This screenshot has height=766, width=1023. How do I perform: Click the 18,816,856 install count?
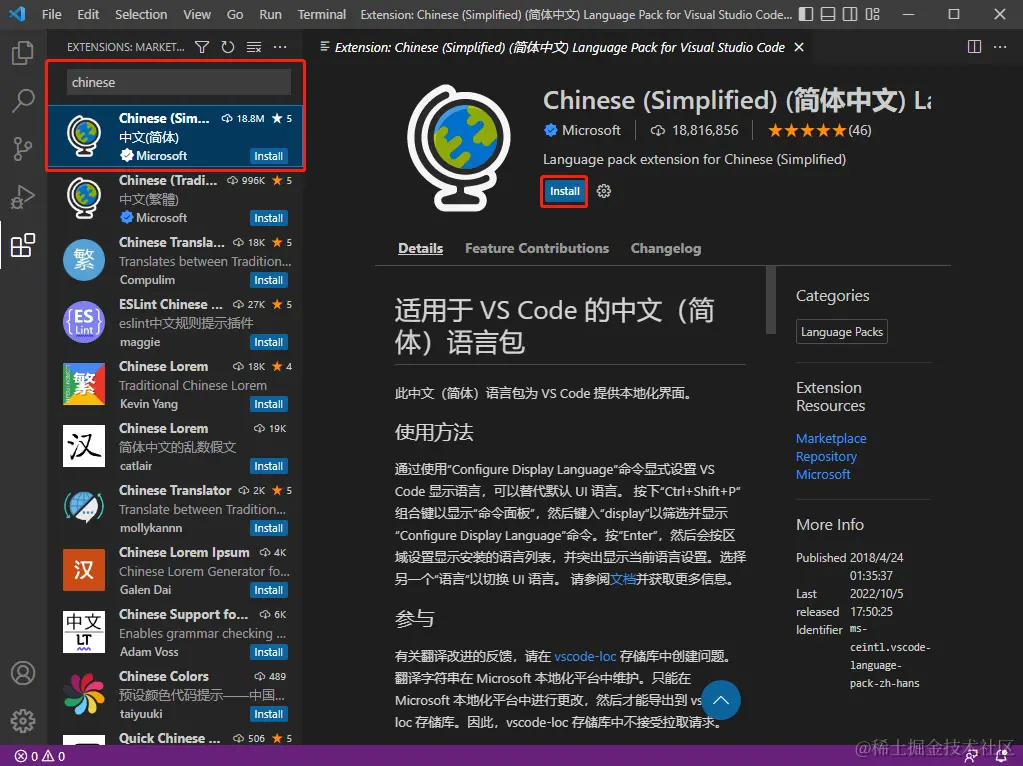694,130
